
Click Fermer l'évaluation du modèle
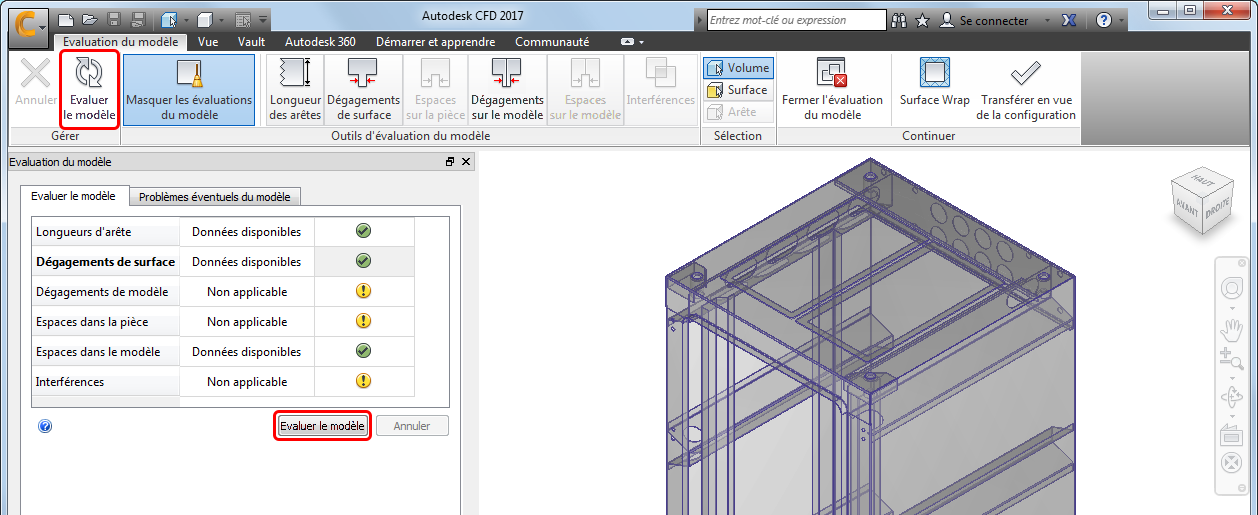(832, 89)
